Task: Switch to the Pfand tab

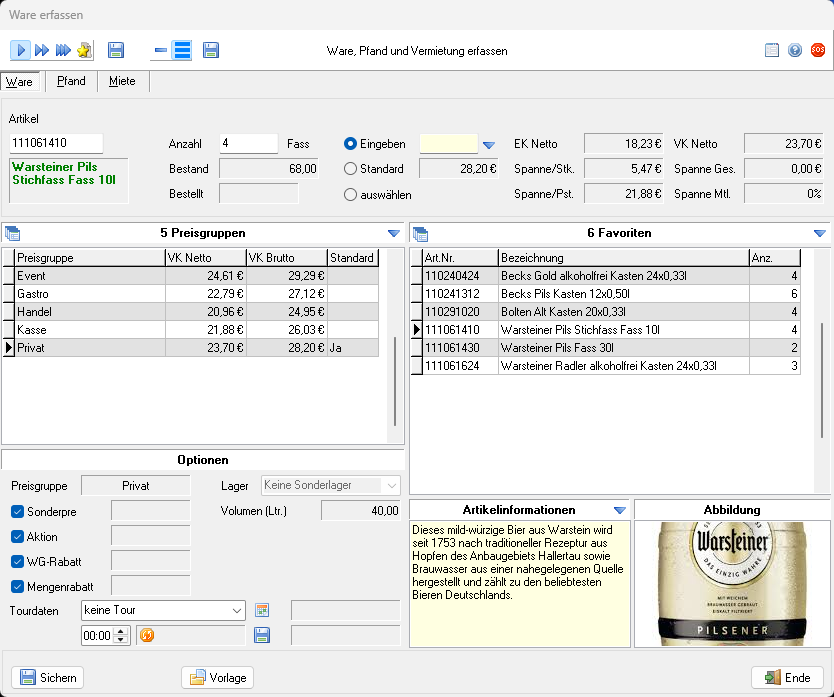Action: click(x=71, y=81)
